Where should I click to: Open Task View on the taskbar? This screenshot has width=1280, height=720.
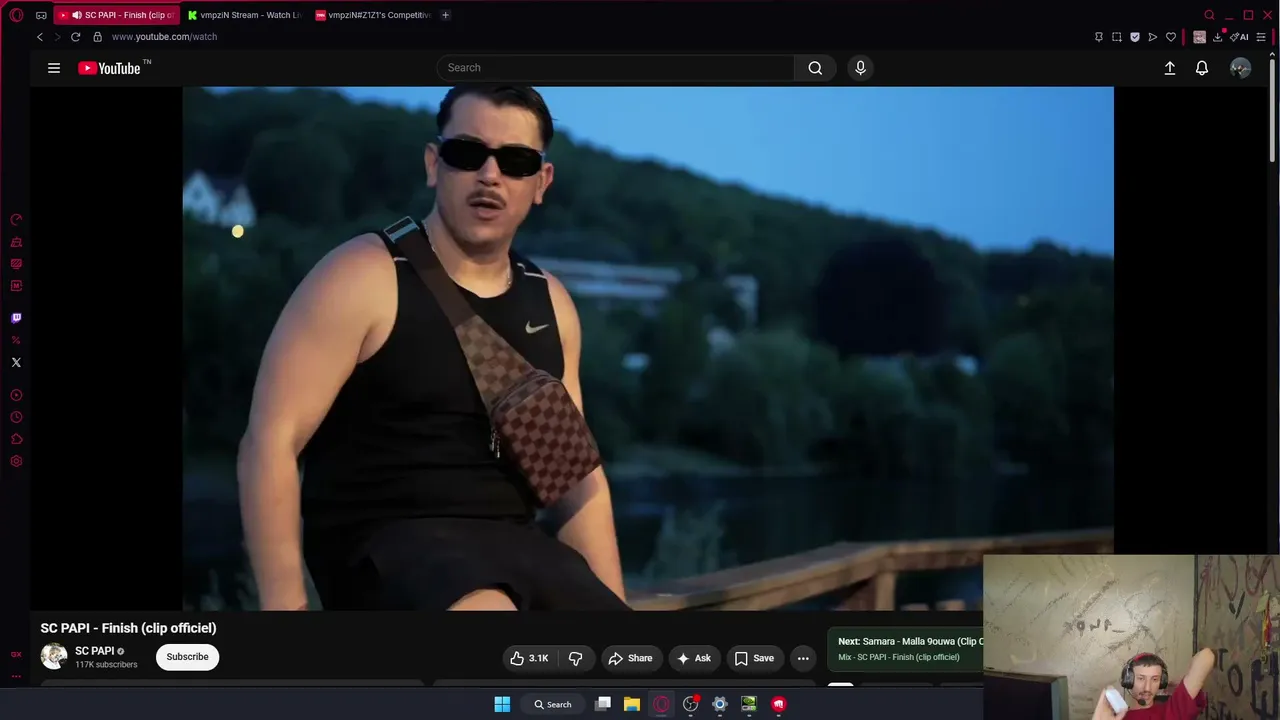[x=603, y=704]
